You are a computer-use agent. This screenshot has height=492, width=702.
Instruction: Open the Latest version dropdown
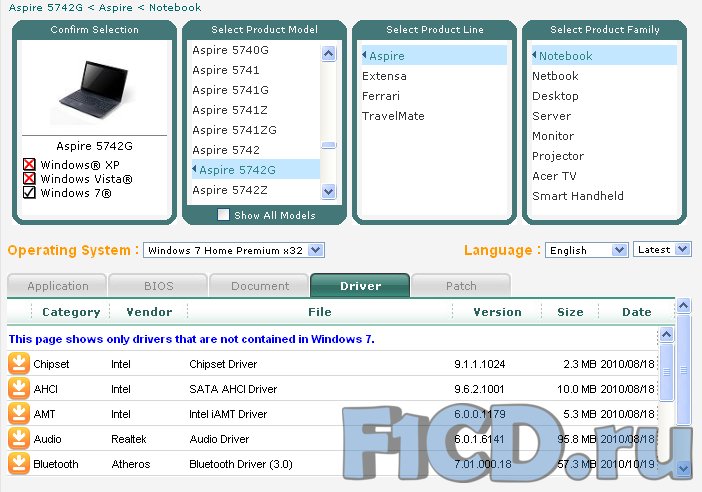(662, 249)
